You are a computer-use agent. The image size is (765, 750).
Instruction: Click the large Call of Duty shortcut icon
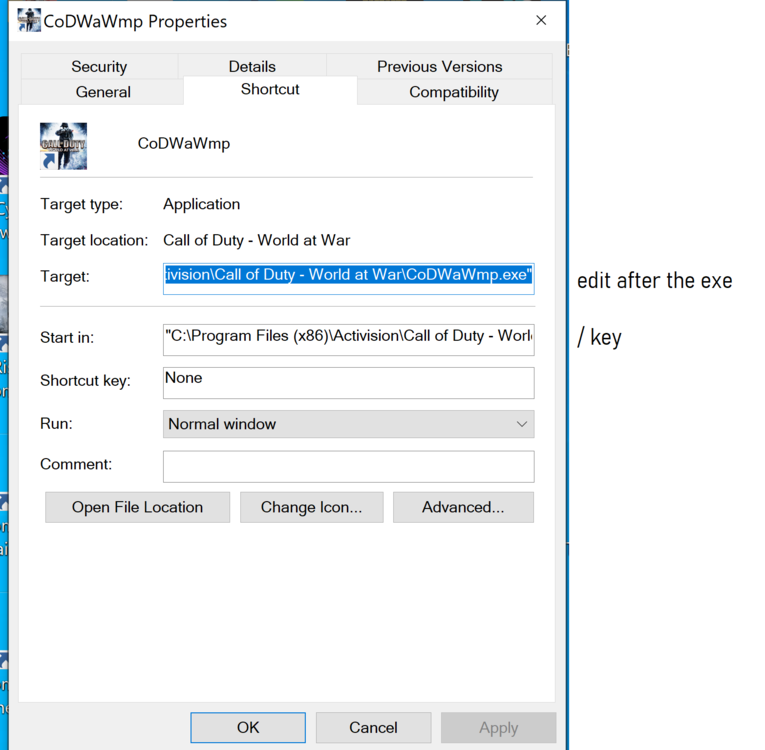[x=63, y=145]
